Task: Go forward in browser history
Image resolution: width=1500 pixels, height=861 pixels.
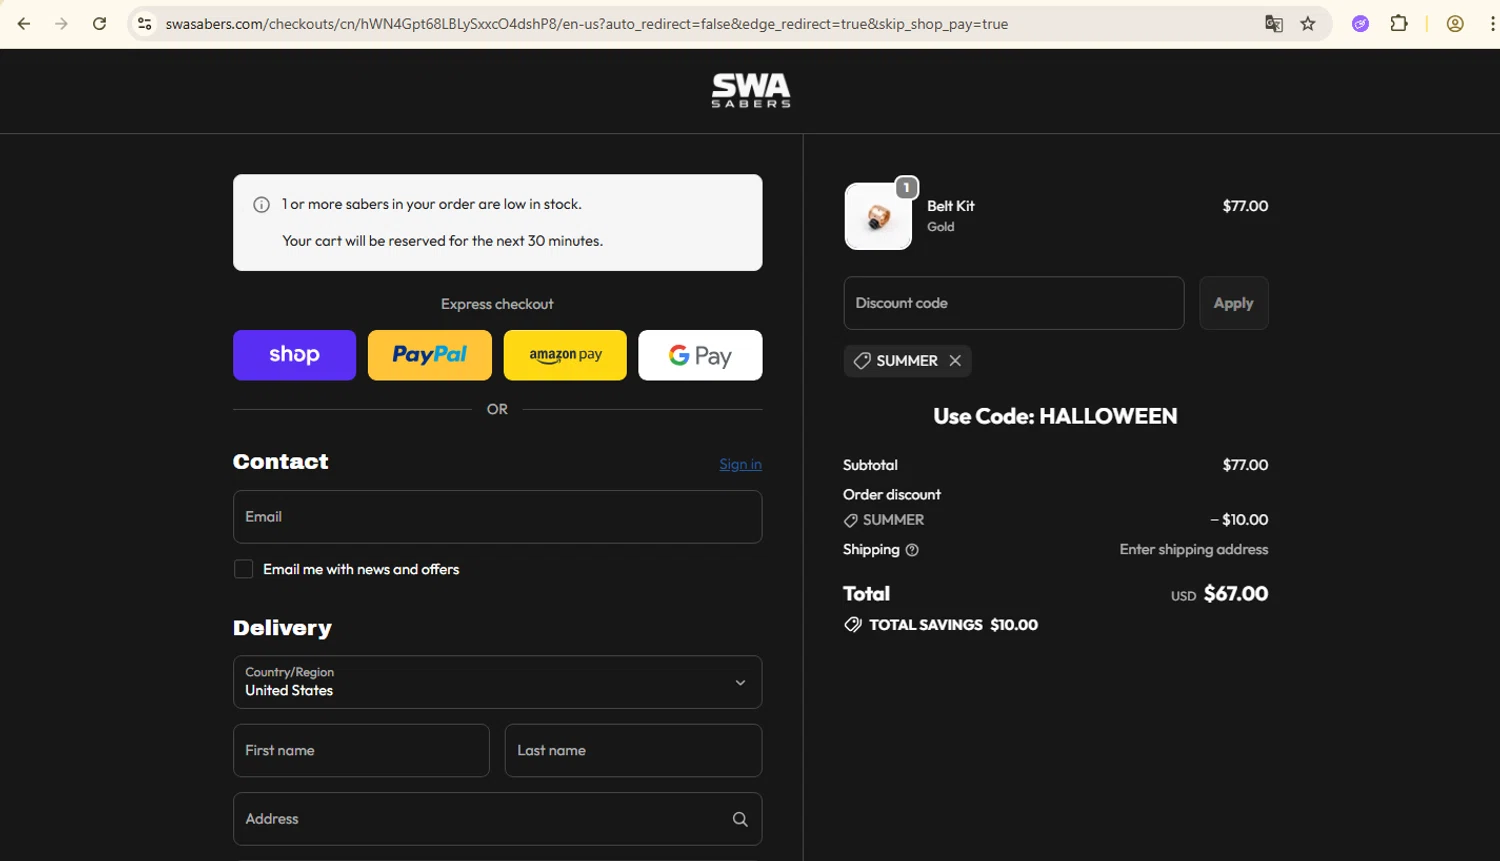Action: [61, 24]
